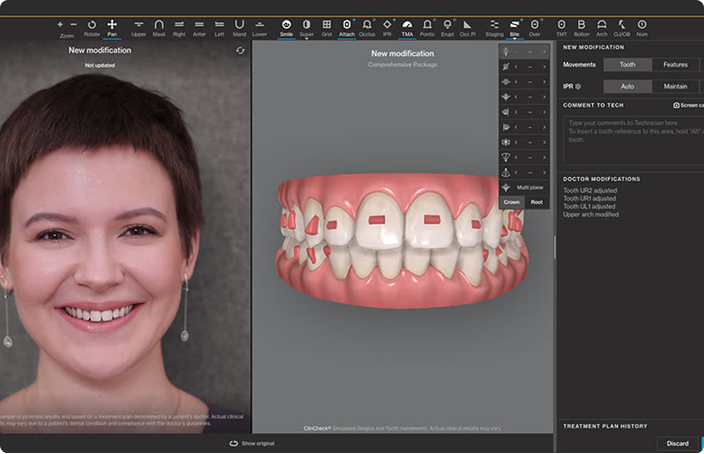704x454 pixels.
Task: Toggle Occlus occlusal contacts
Action: point(367,27)
